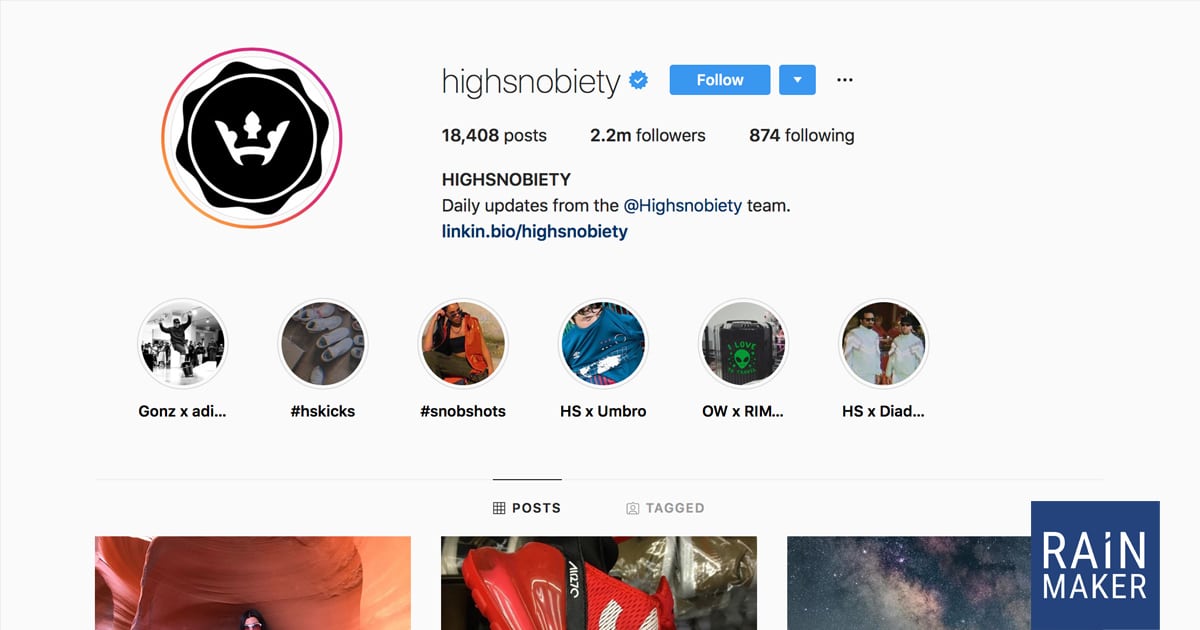
Task: Open the three-dots options menu
Action: pos(845,80)
